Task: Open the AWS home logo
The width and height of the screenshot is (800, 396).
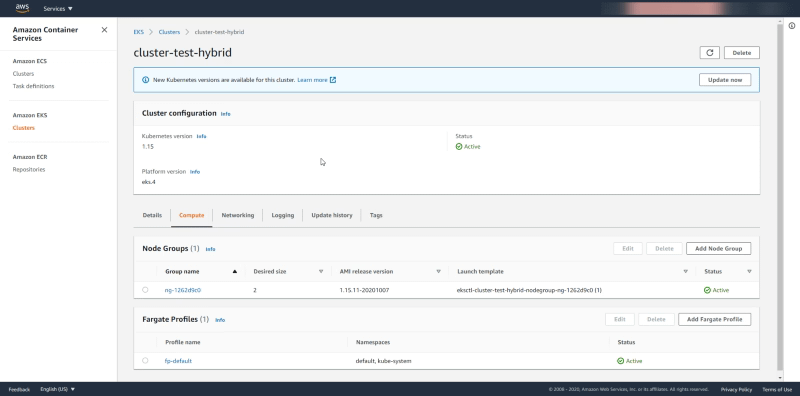Action: [x=22, y=8]
